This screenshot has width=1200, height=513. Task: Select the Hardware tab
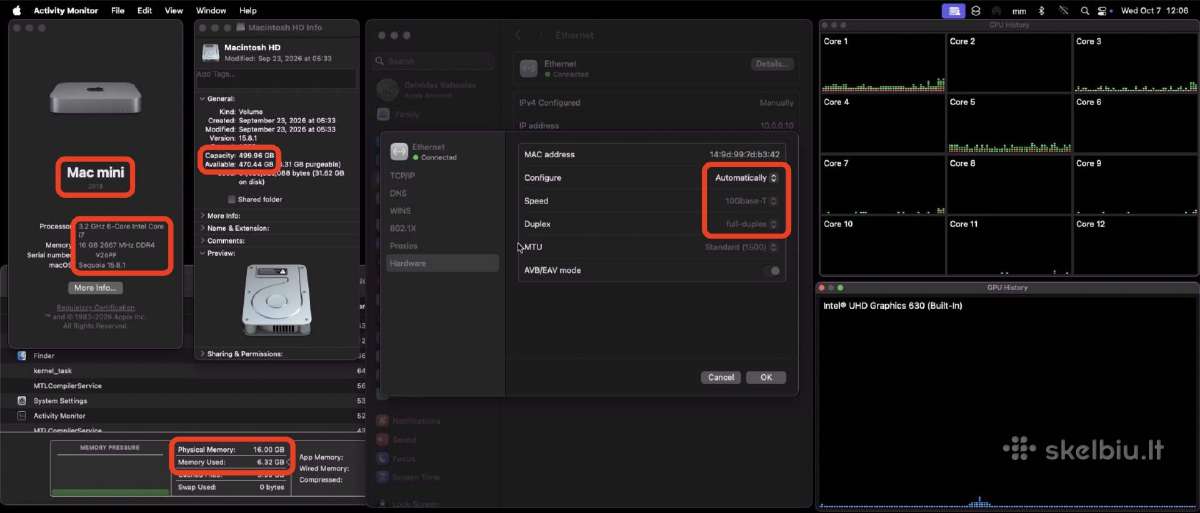pyautogui.click(x=443, y=263)
